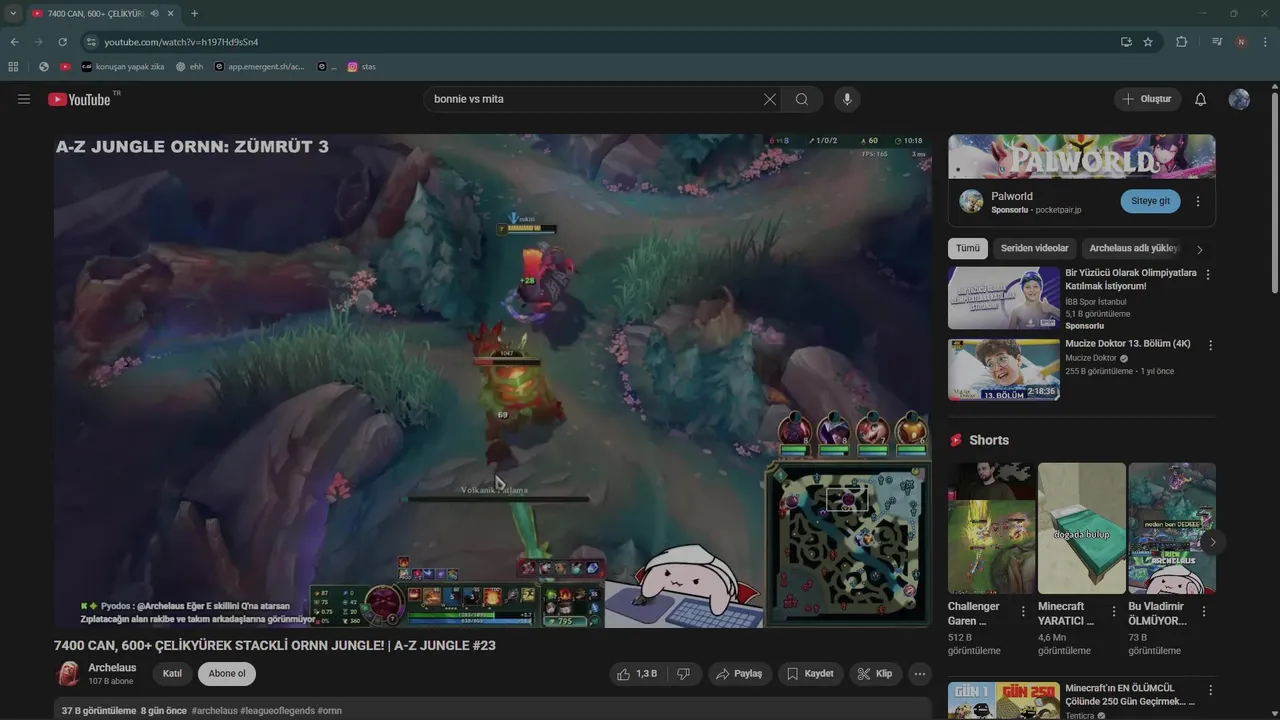This screenshot has width=1280, height=720.
Task: Open options for the Palworld ad
Action: (x=1198, y=201)
